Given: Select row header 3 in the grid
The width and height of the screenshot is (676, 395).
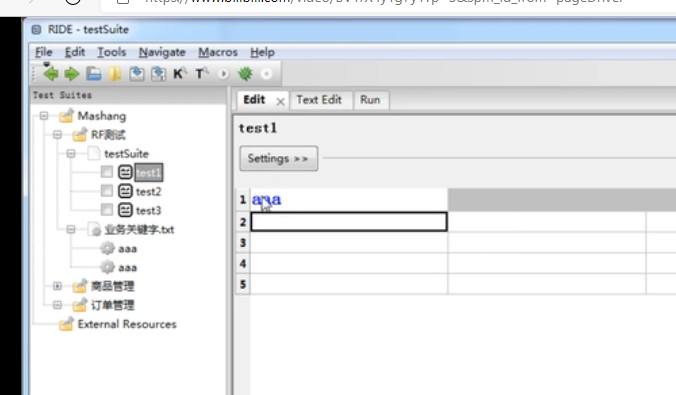Looking at the screenshot, I should pyautogui.click(x=243, y=243).
